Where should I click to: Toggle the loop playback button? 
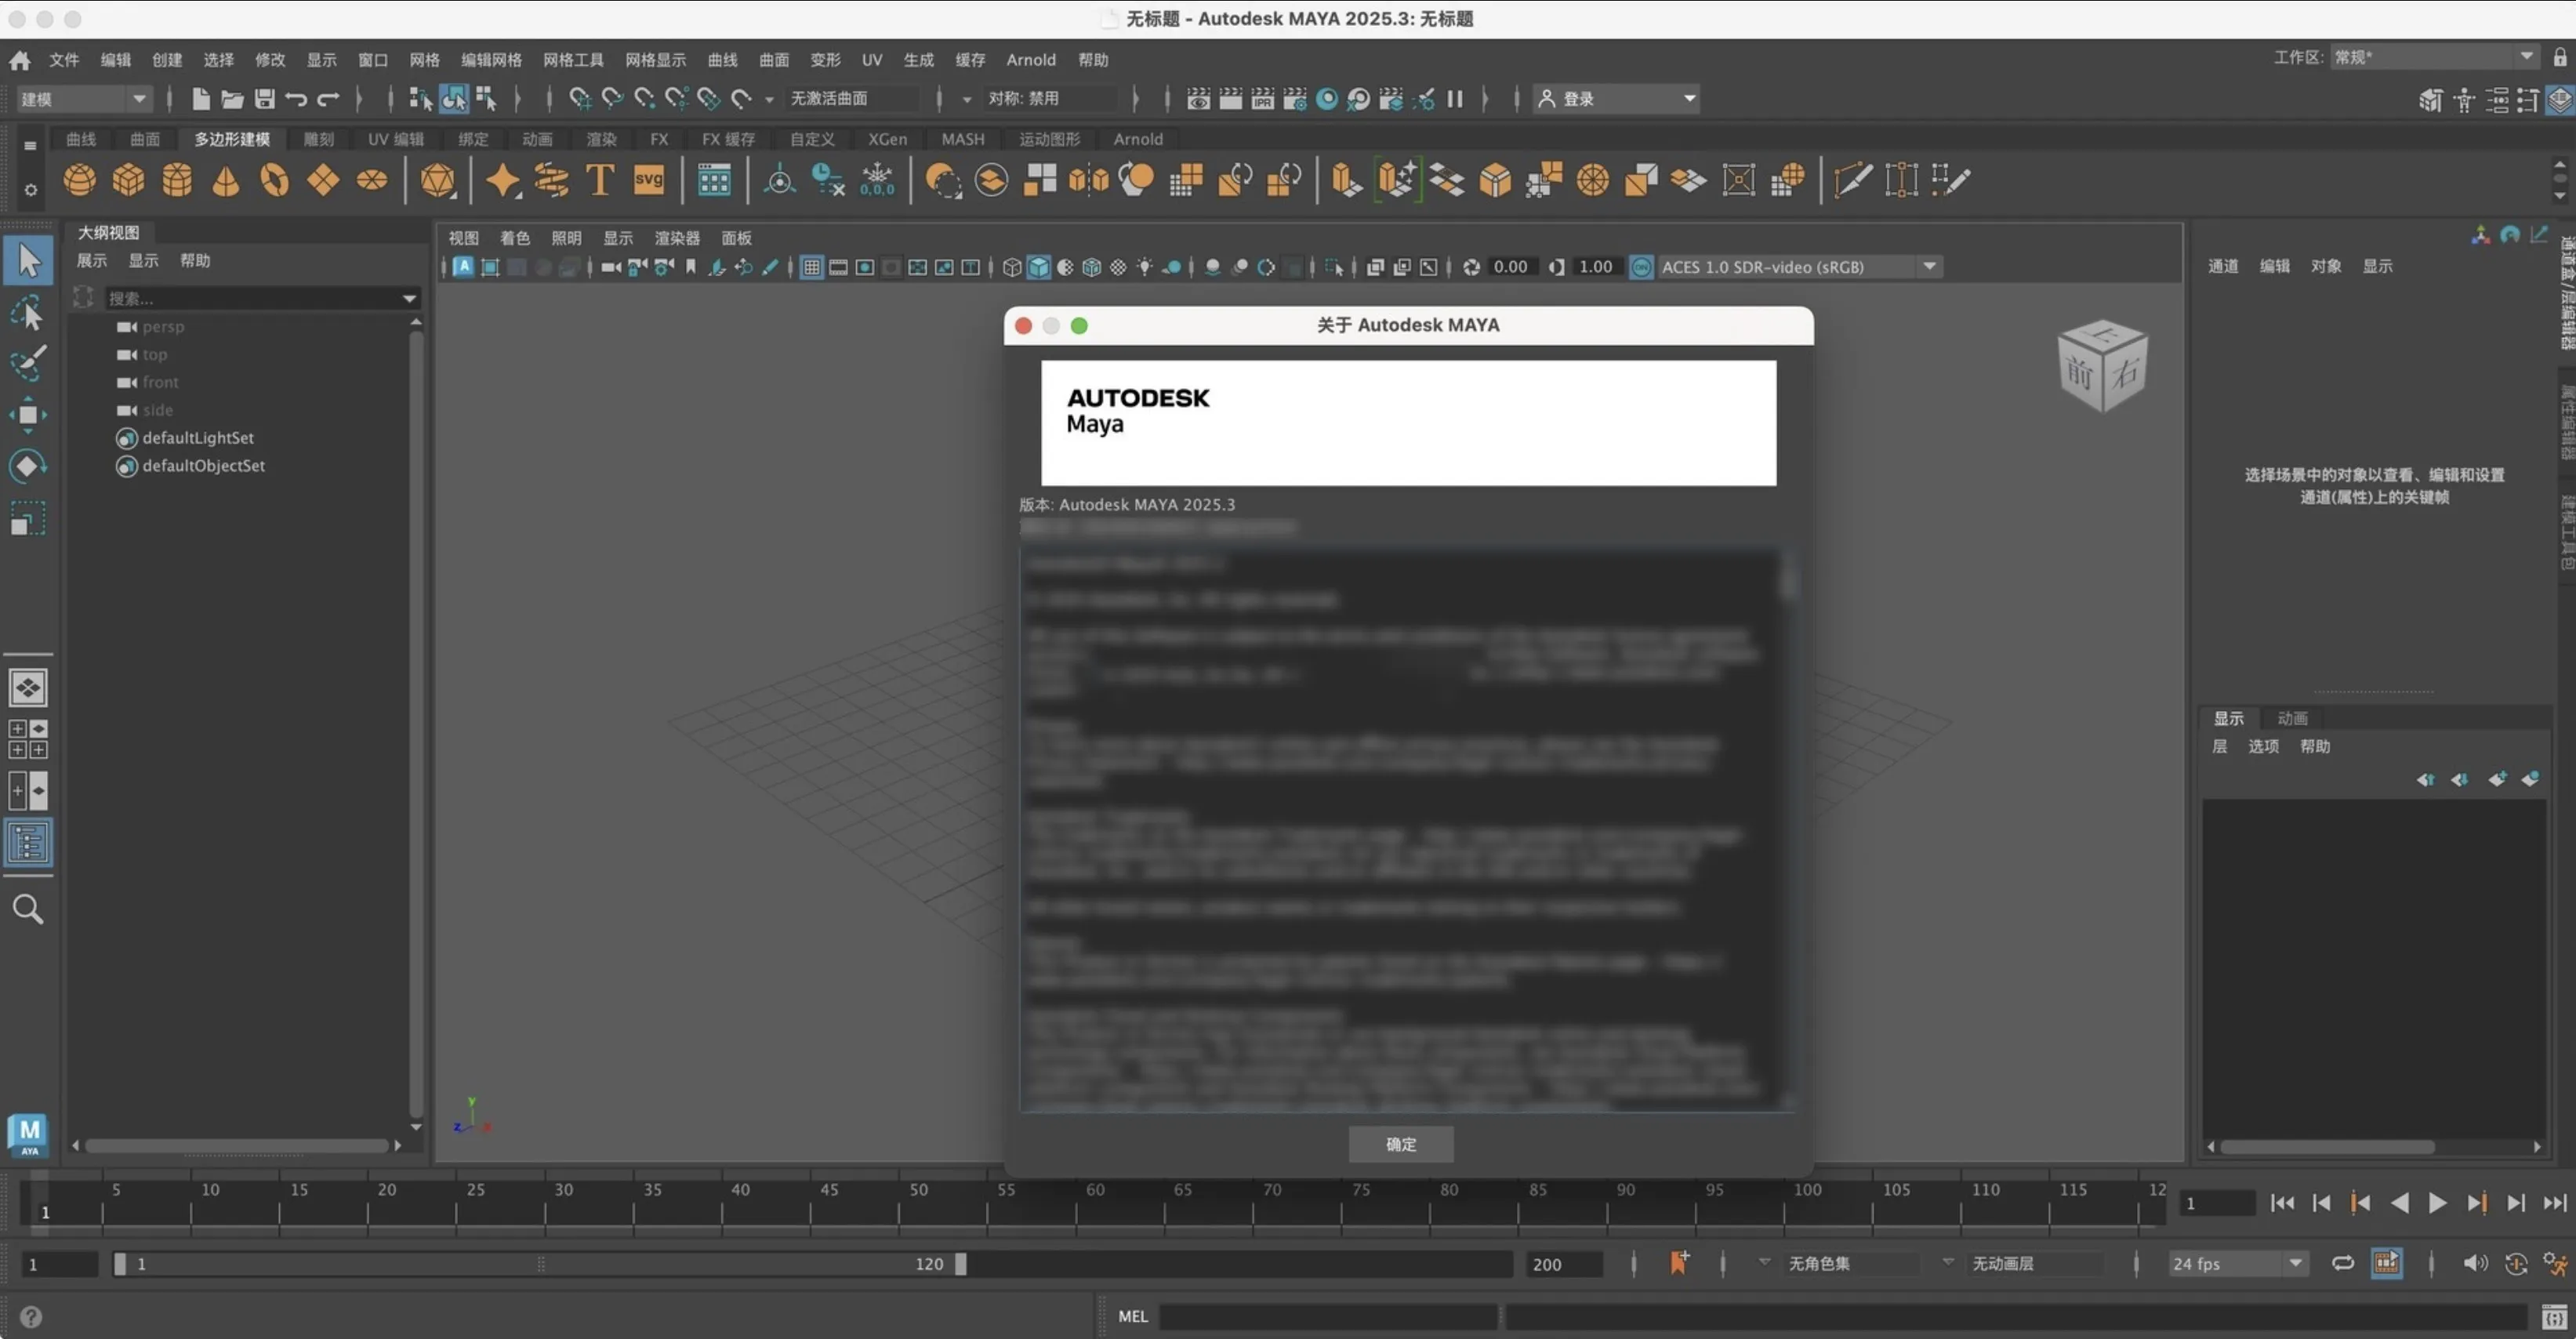point(2342,1263)
